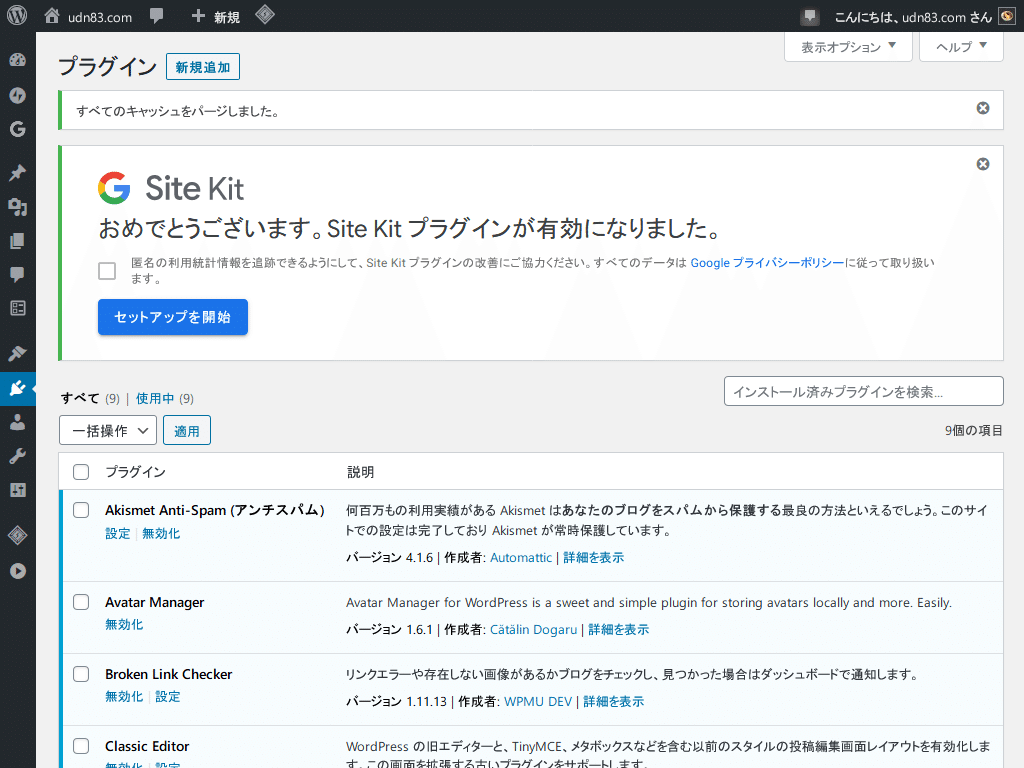Screen dimensions: 1024x768
Task: Open Users person icon in sidebar
Action: tap(18, 423)
